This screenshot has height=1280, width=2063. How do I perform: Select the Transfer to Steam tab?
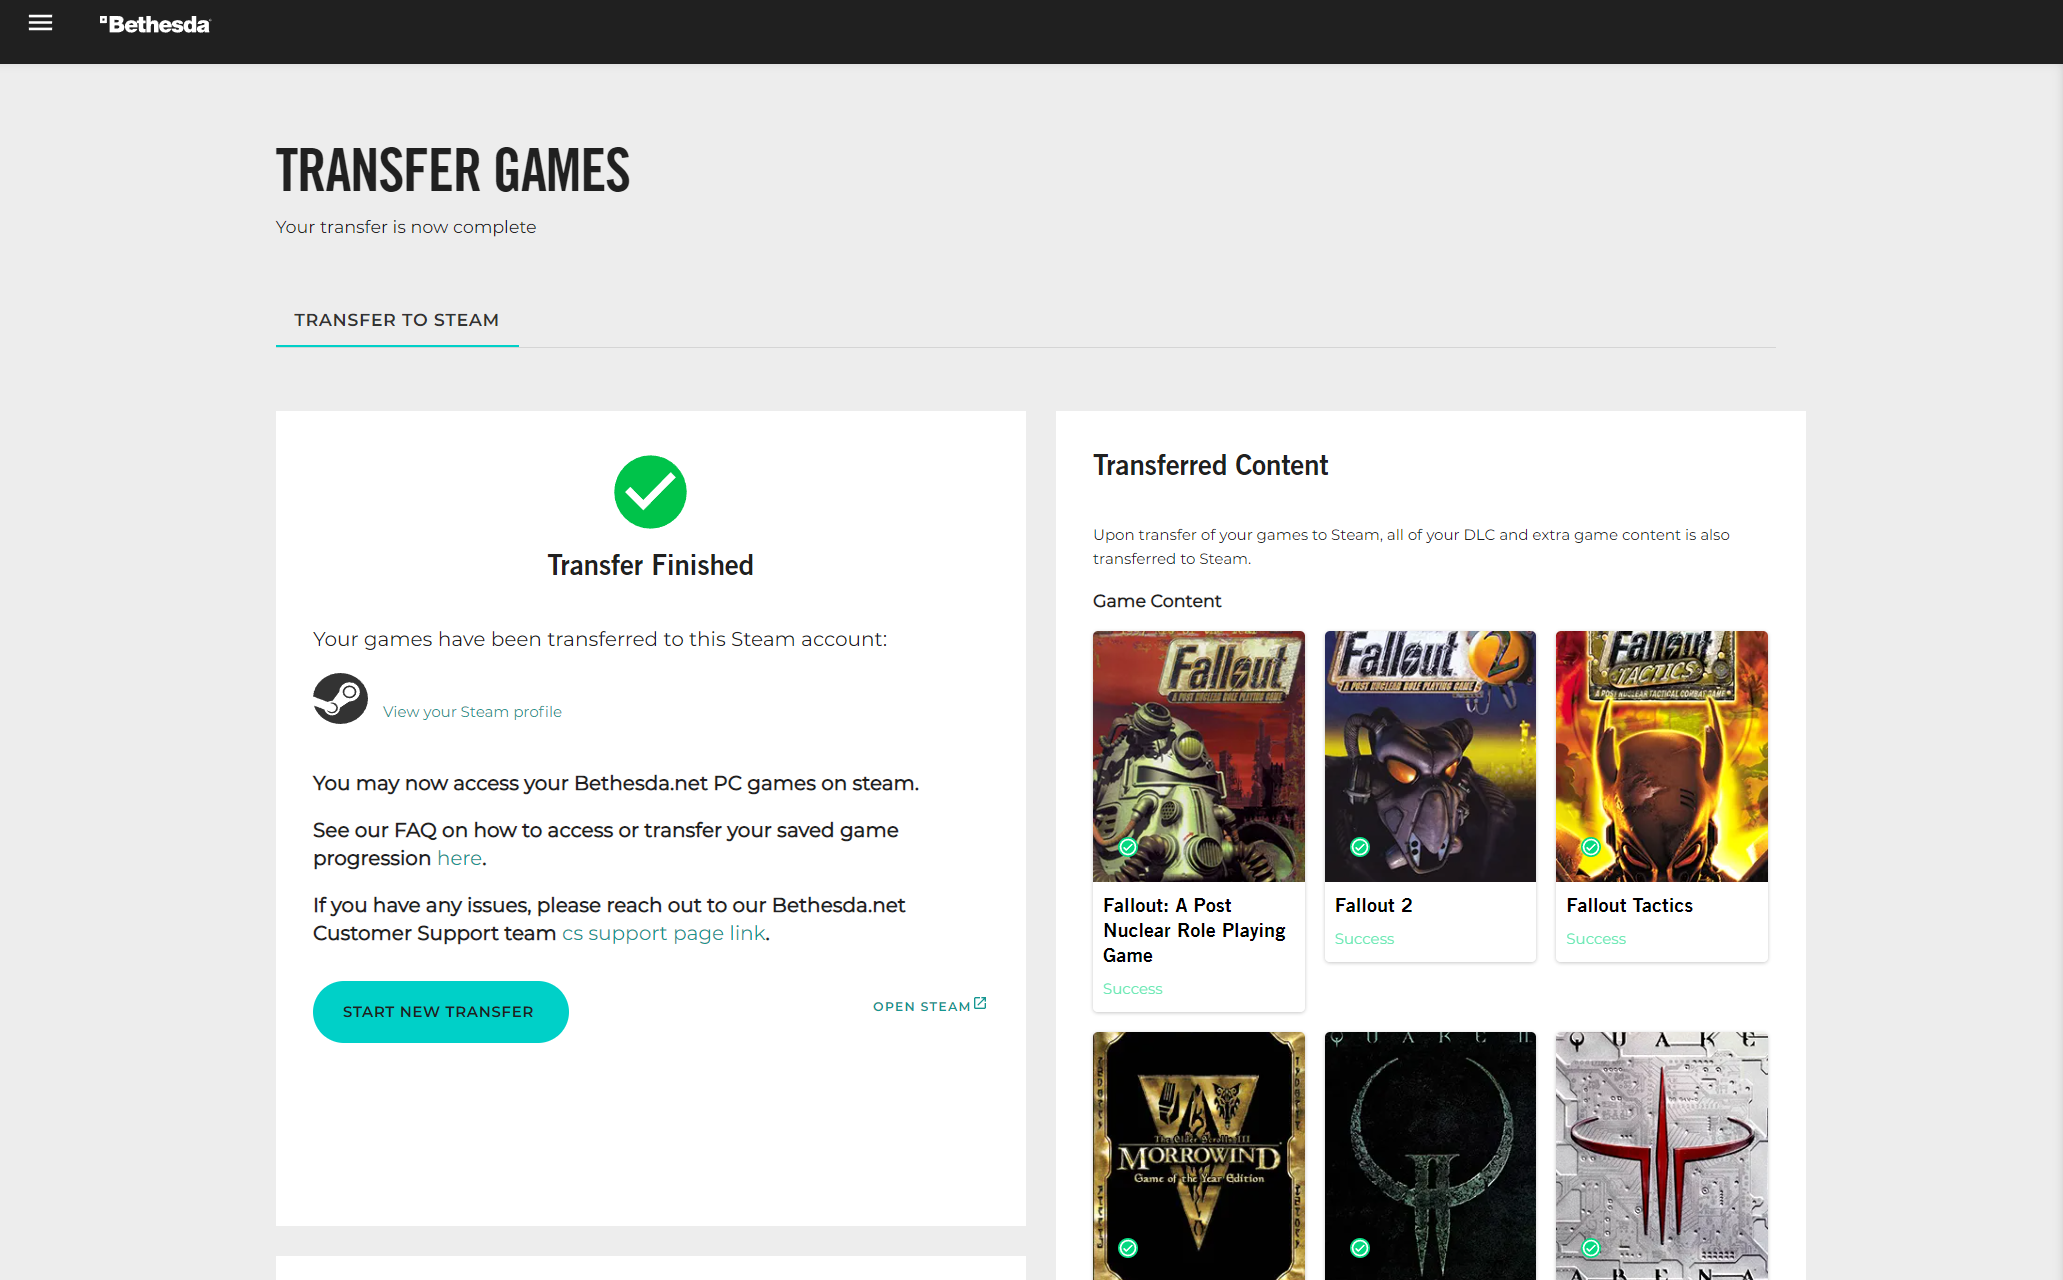(397, 320)
